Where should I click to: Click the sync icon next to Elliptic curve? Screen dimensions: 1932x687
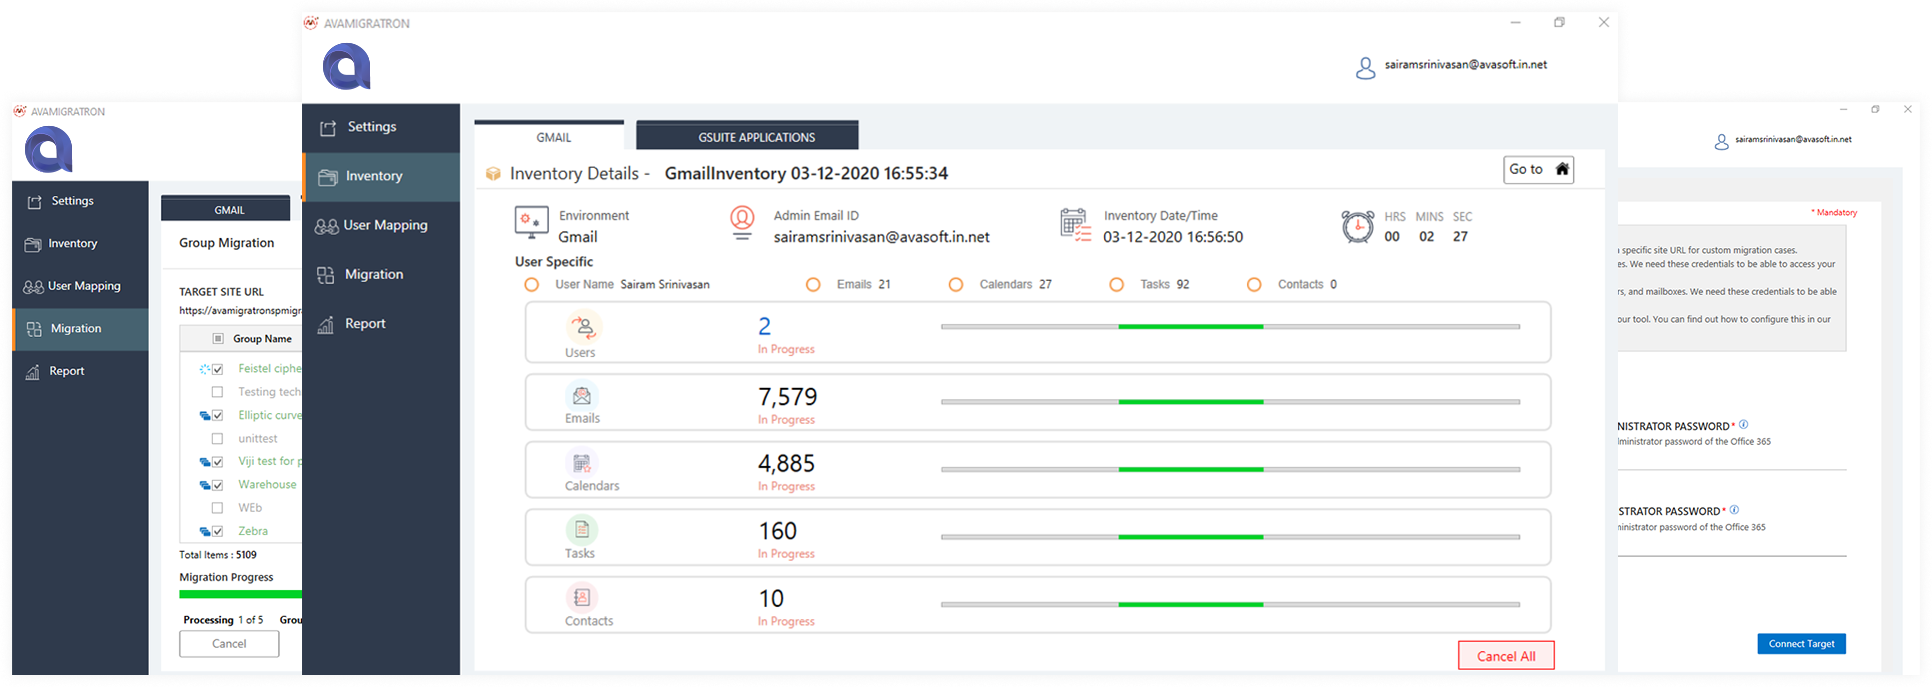(x=205, y=416)
